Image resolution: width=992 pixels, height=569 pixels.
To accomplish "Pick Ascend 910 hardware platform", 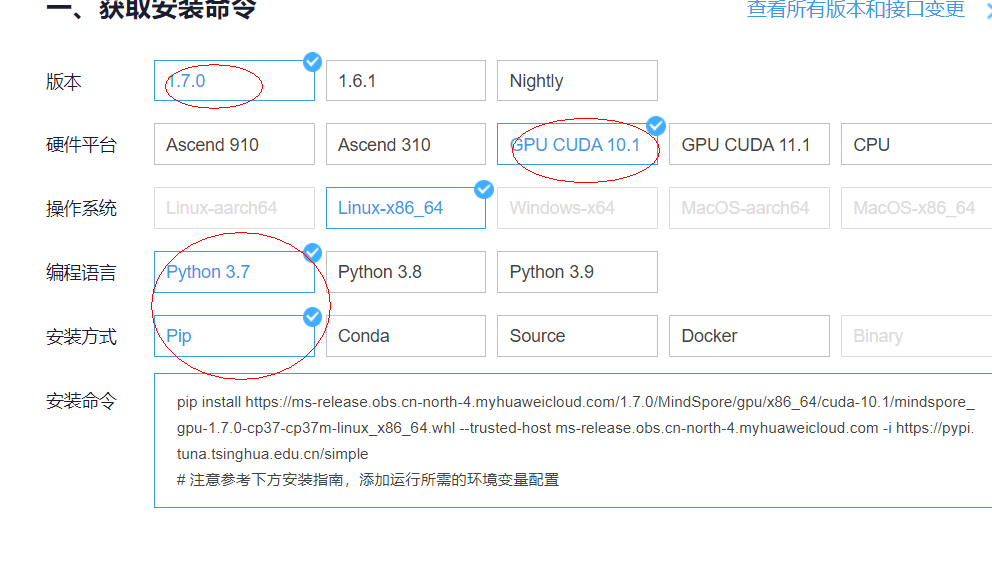I will (234, 145).
